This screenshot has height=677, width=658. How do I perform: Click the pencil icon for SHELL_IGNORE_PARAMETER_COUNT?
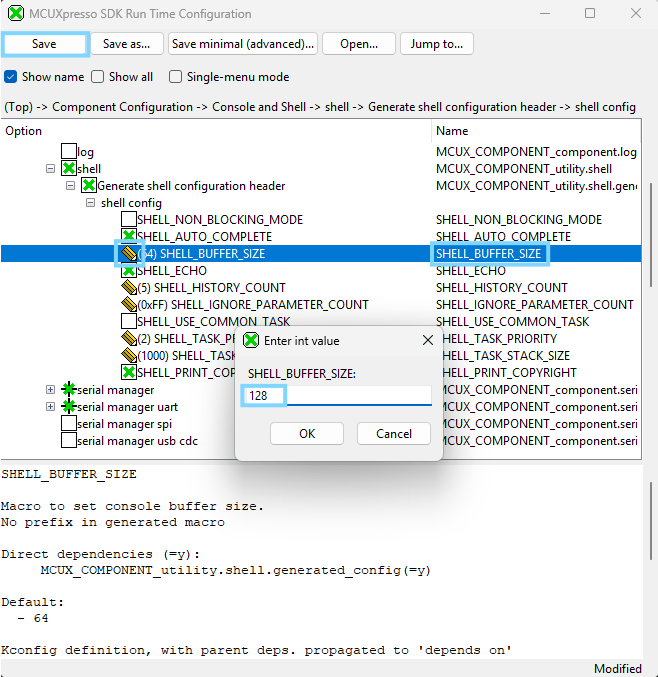[128, 304]
